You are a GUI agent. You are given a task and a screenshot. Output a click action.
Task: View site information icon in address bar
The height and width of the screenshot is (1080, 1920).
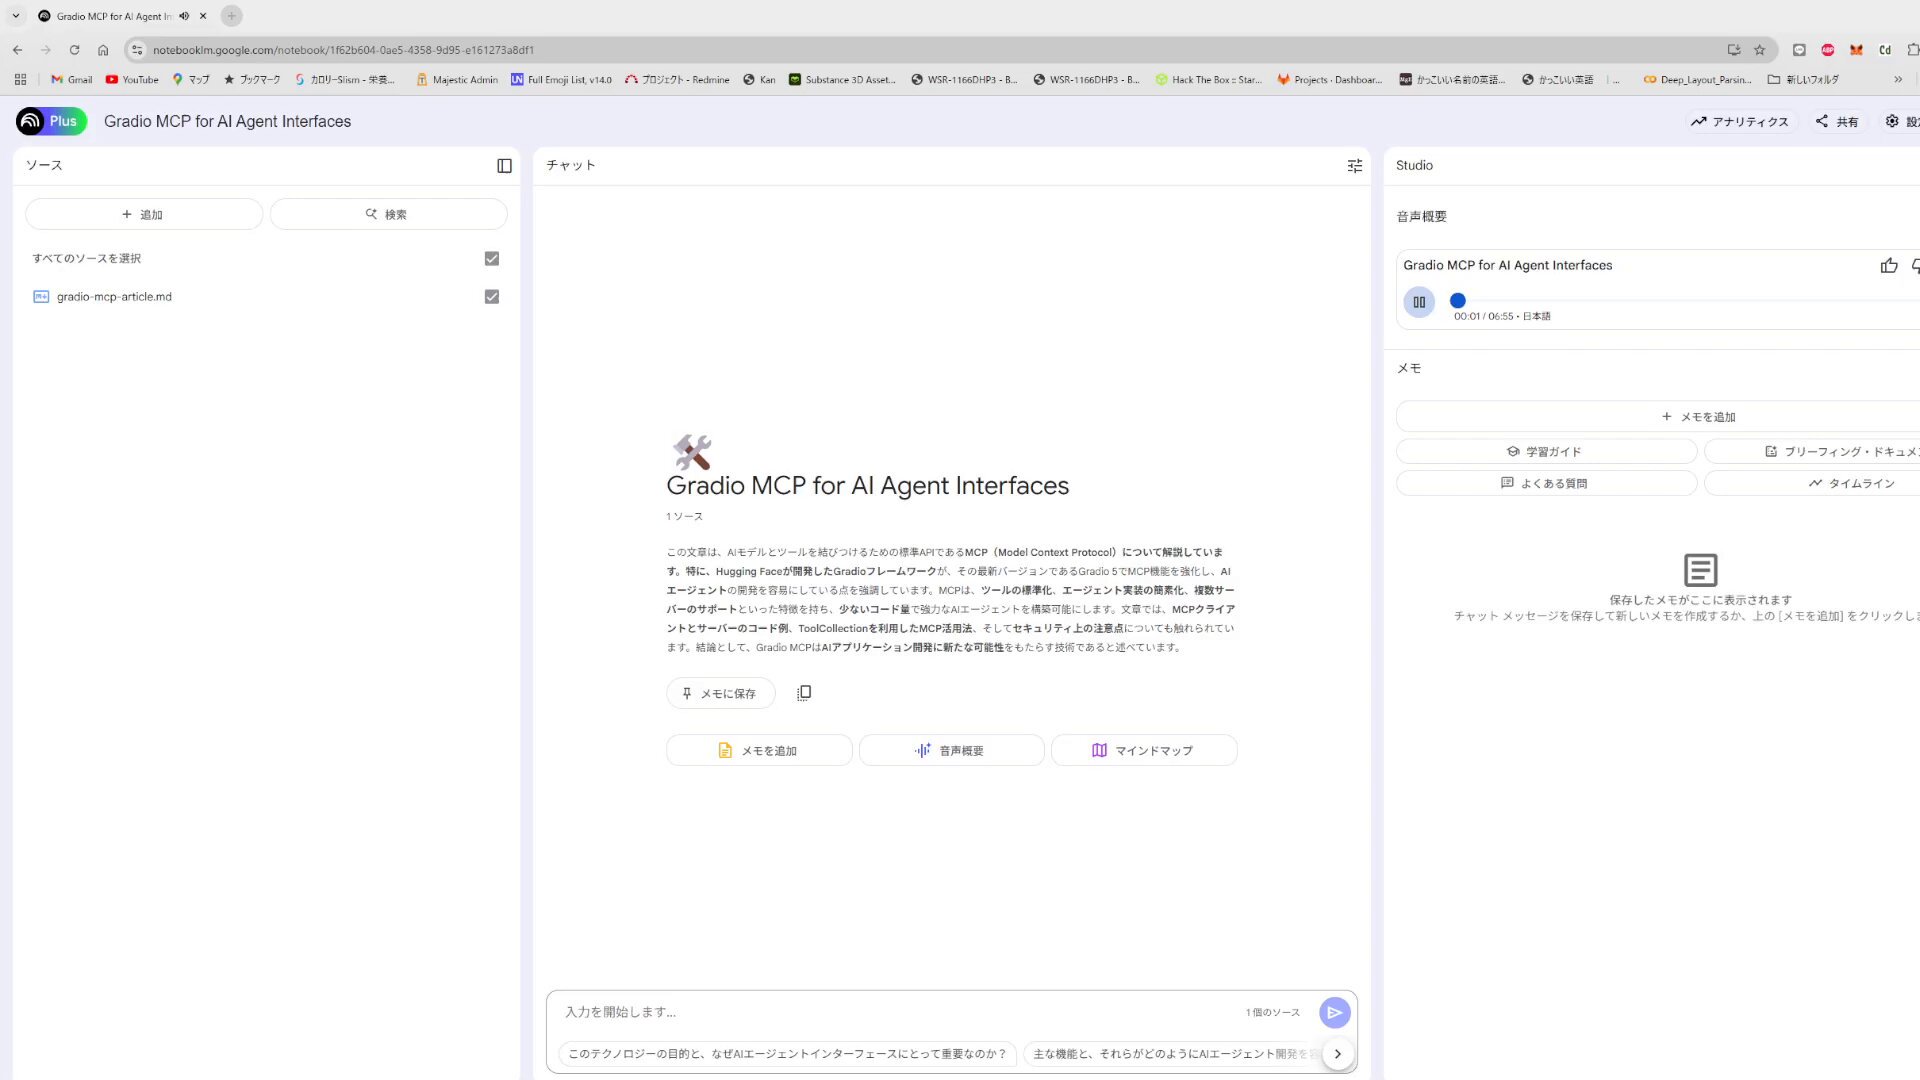point(137,50)
